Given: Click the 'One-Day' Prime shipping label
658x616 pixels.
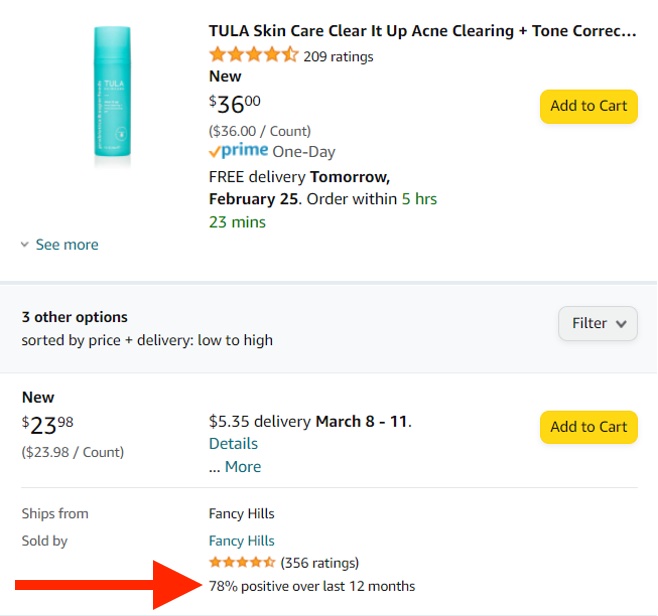Looking at the screenshot, I should tap(304, 152).
